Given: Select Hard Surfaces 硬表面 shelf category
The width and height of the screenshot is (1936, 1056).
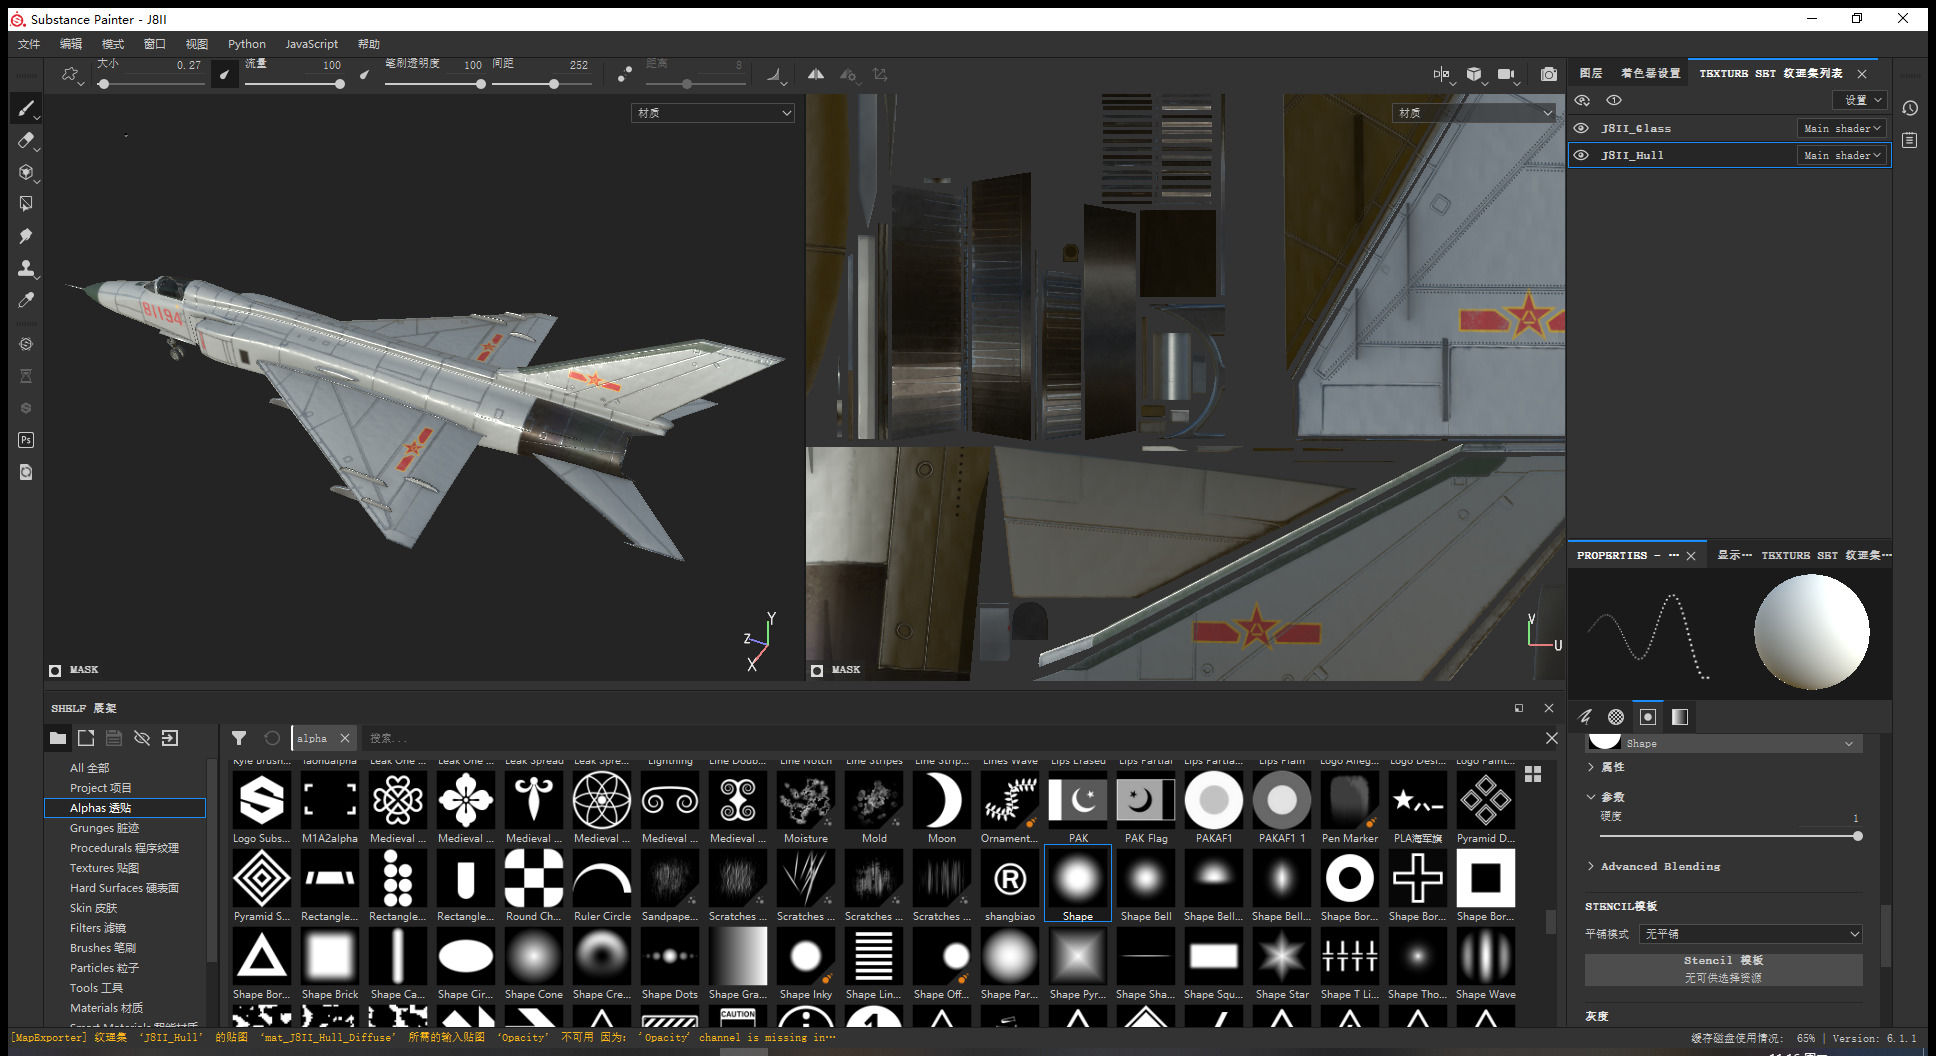Looking at the screenshot, I should (124, 888).
